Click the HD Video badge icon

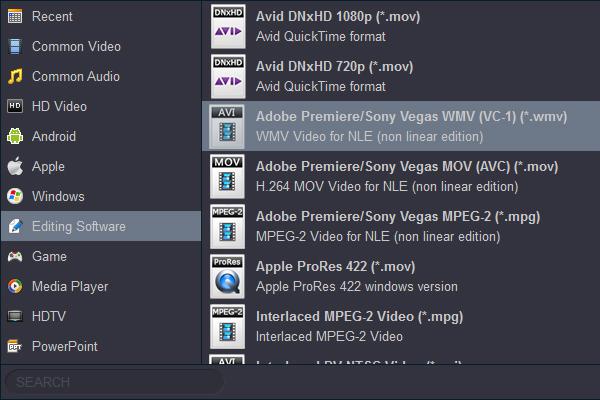click(15, 106)
